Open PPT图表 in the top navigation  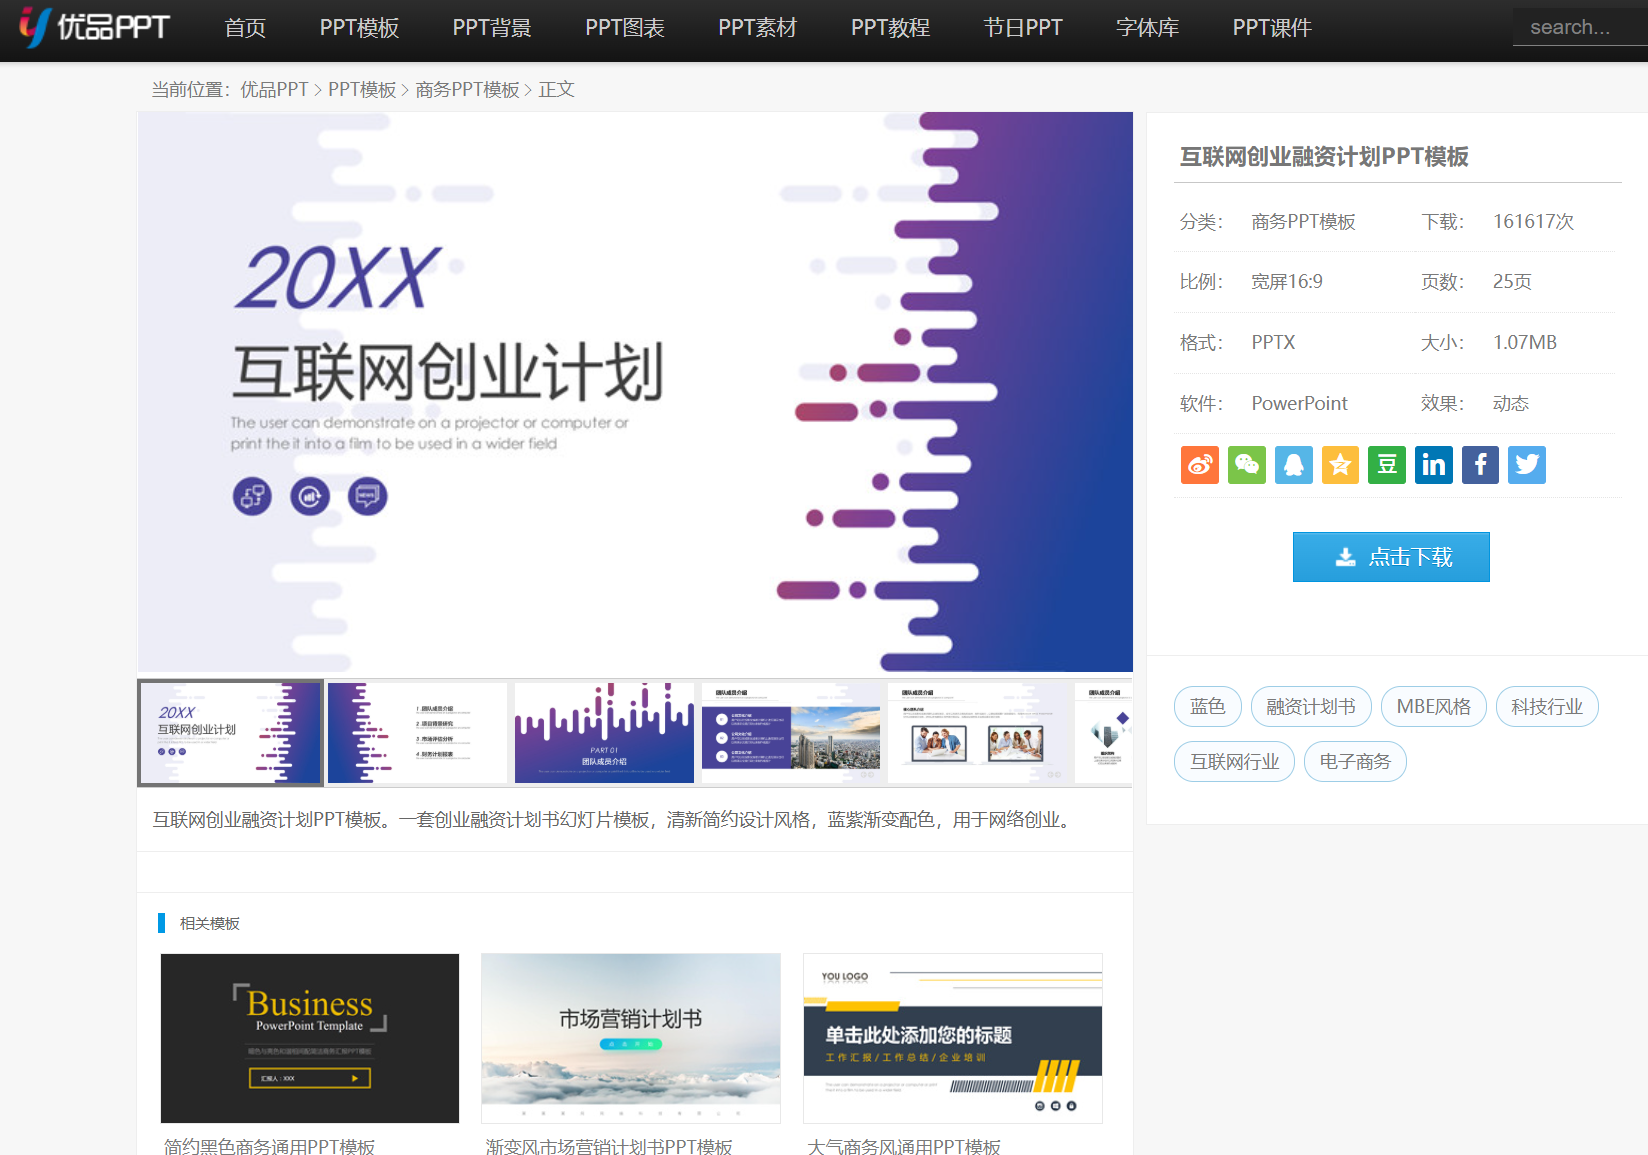(x=625, y=28)
